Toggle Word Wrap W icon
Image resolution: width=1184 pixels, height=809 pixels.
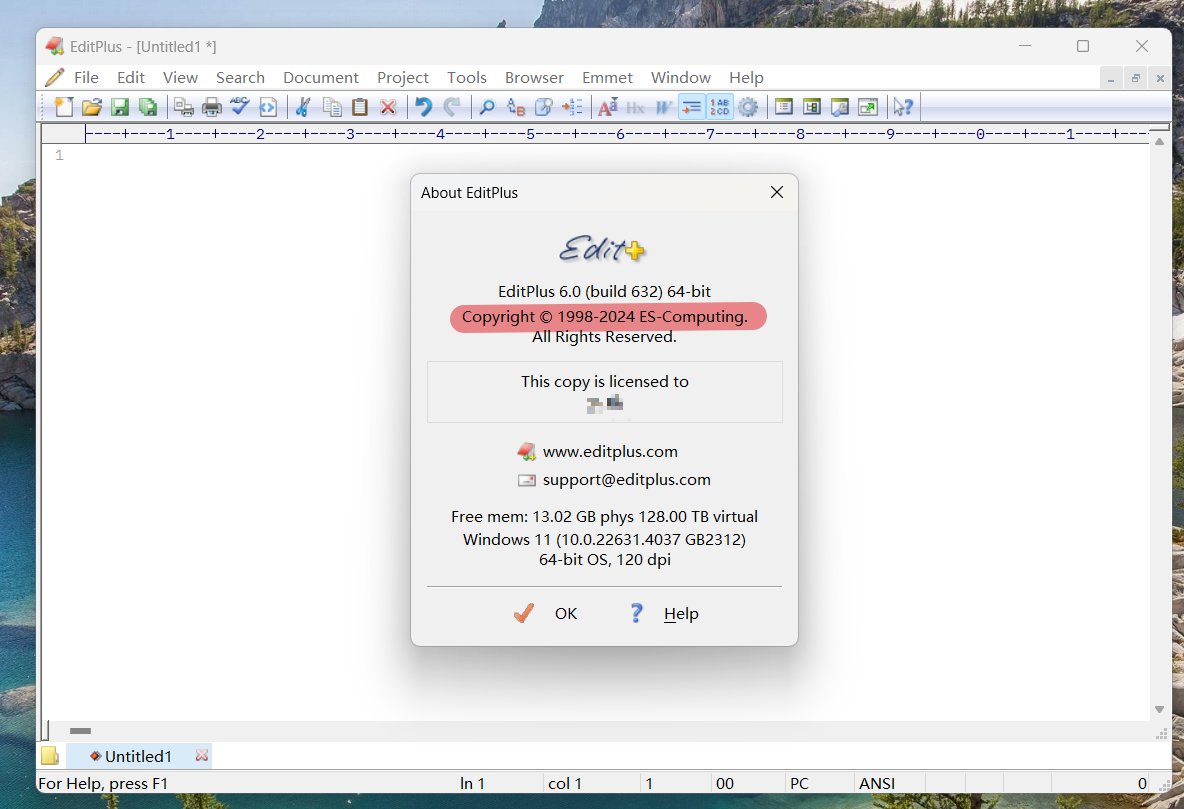tap(664, 107)
